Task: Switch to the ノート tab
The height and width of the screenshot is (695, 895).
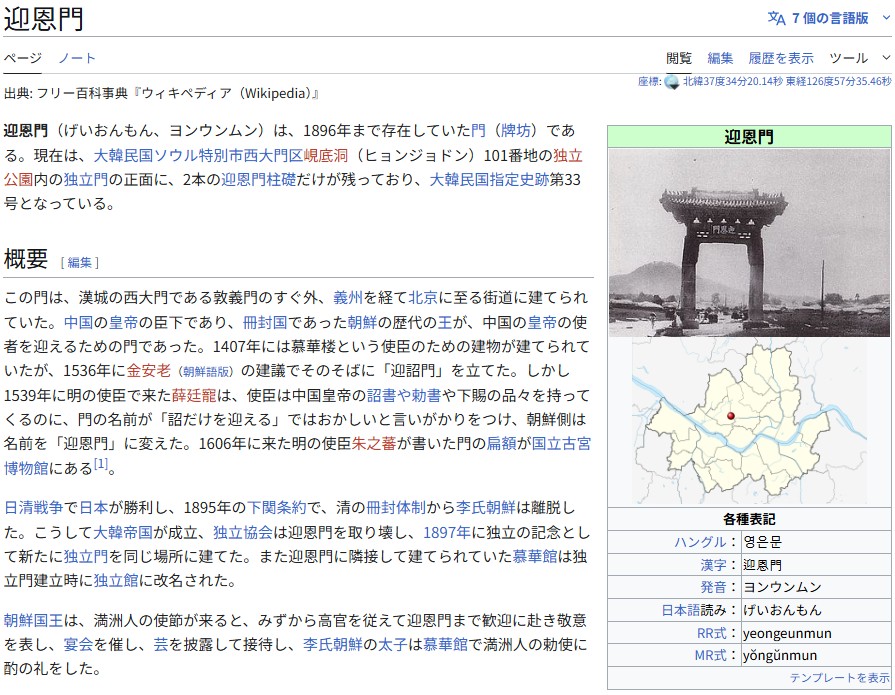Action: 77,58
